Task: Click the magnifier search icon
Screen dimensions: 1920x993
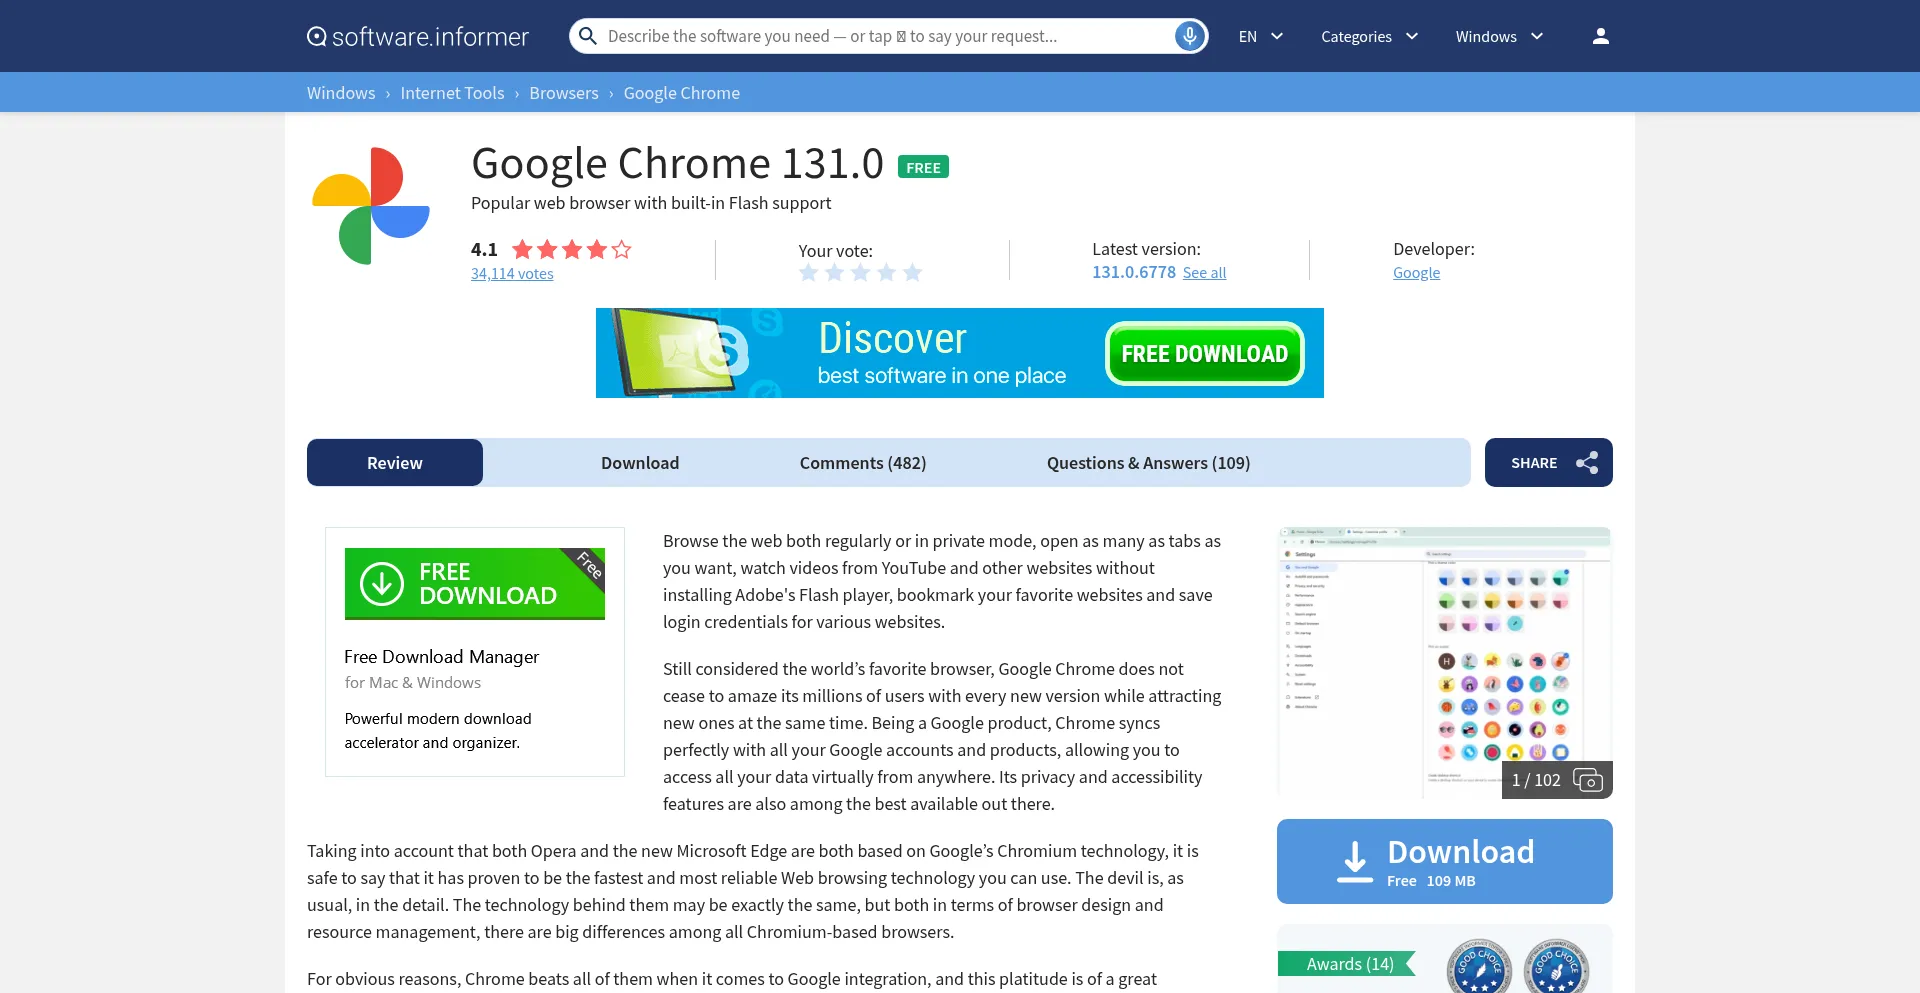Action: (589, 36)
